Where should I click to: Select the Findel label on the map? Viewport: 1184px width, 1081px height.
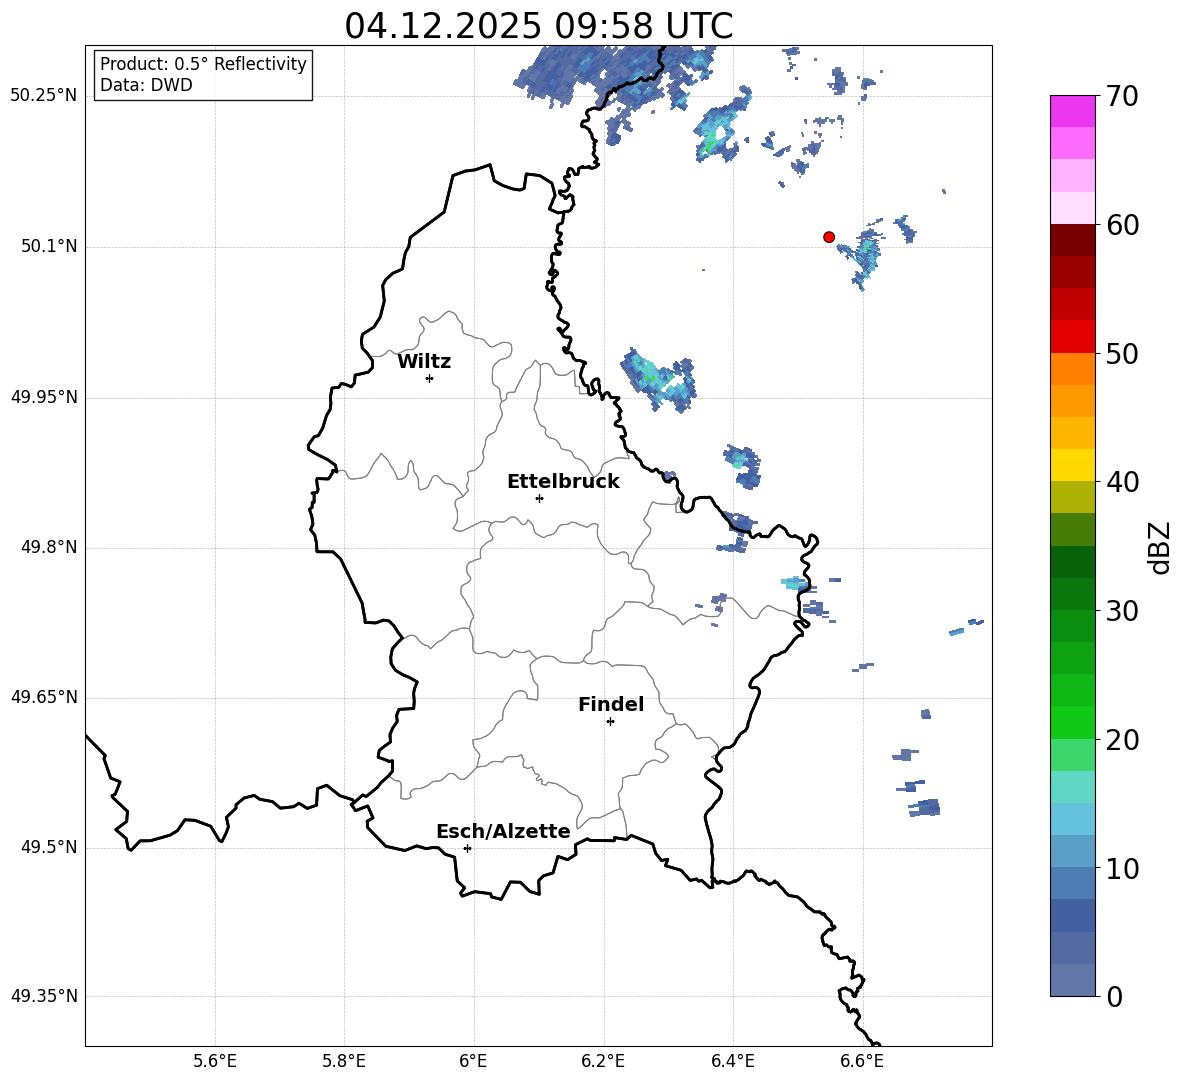611,705
